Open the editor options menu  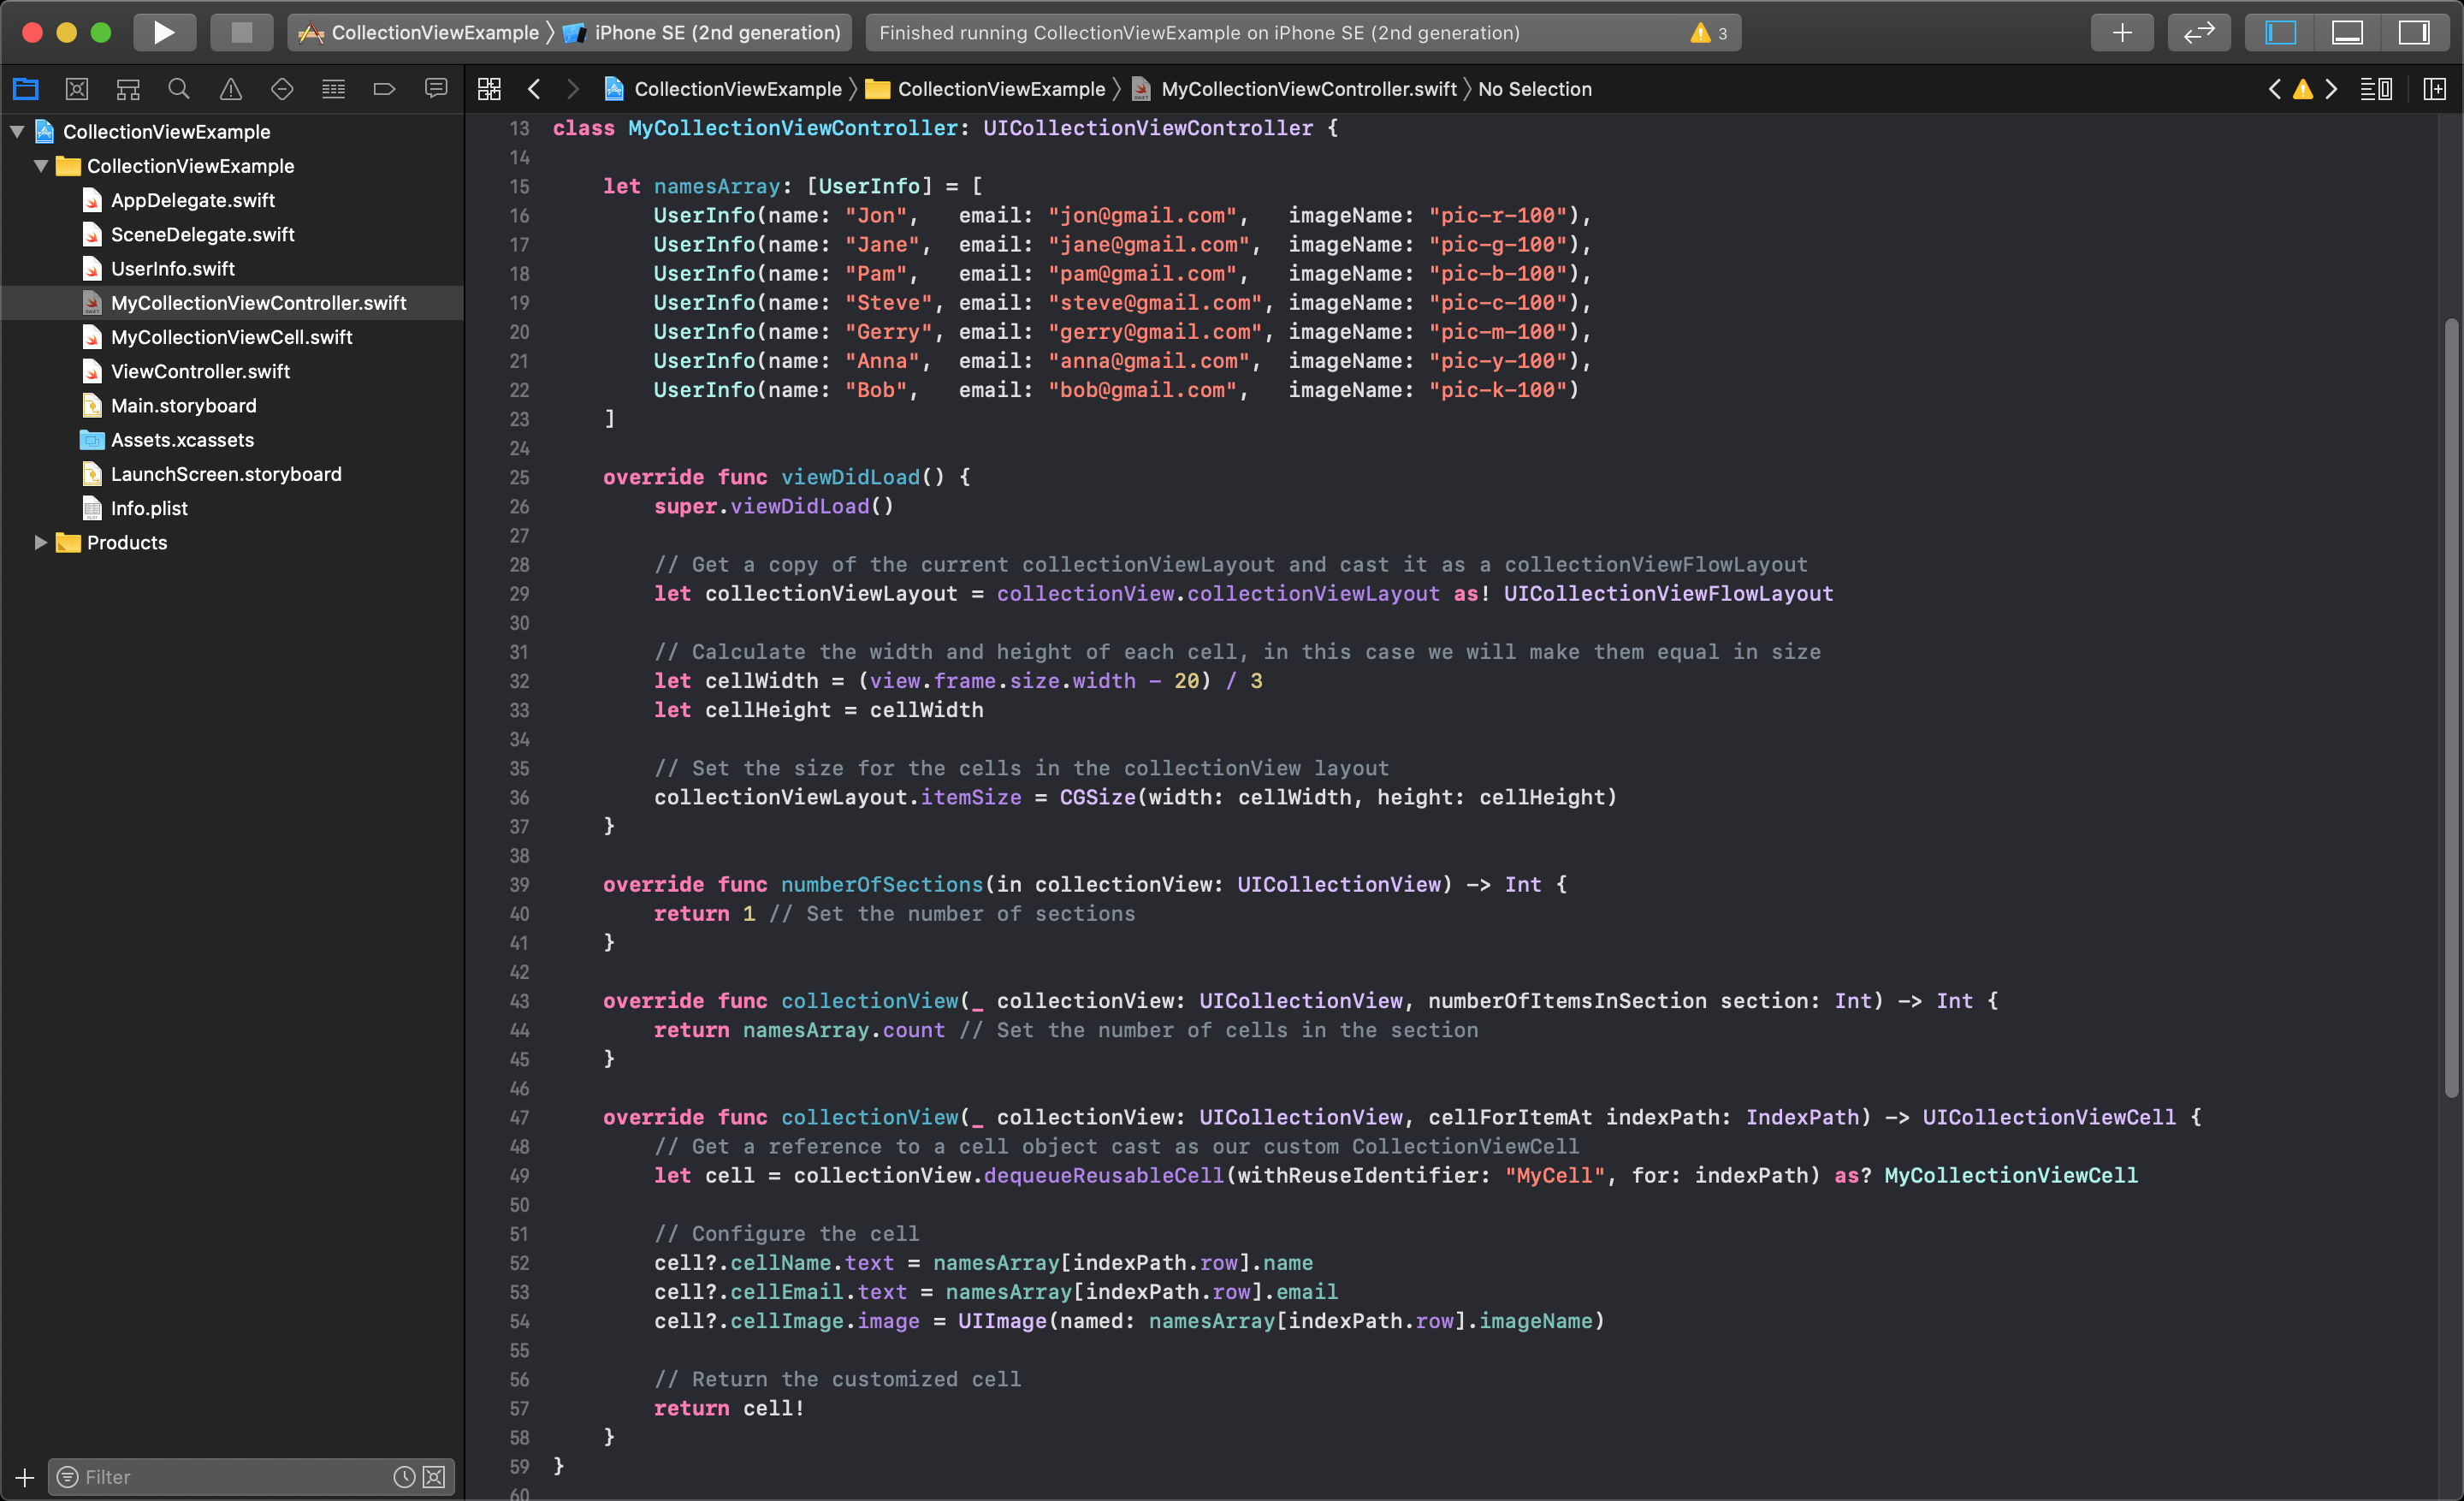pyautogui.click(x=2377, y=89)
